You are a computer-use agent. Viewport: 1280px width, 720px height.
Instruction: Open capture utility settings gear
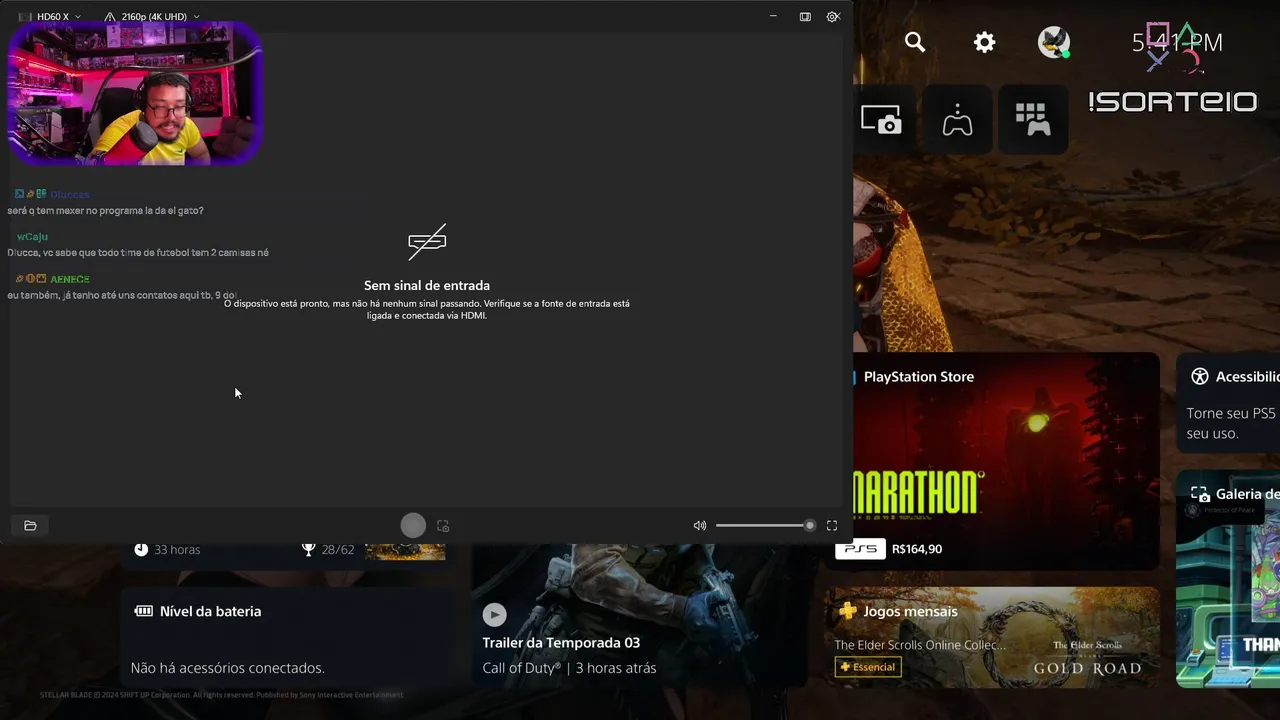[x=833, y=17]
